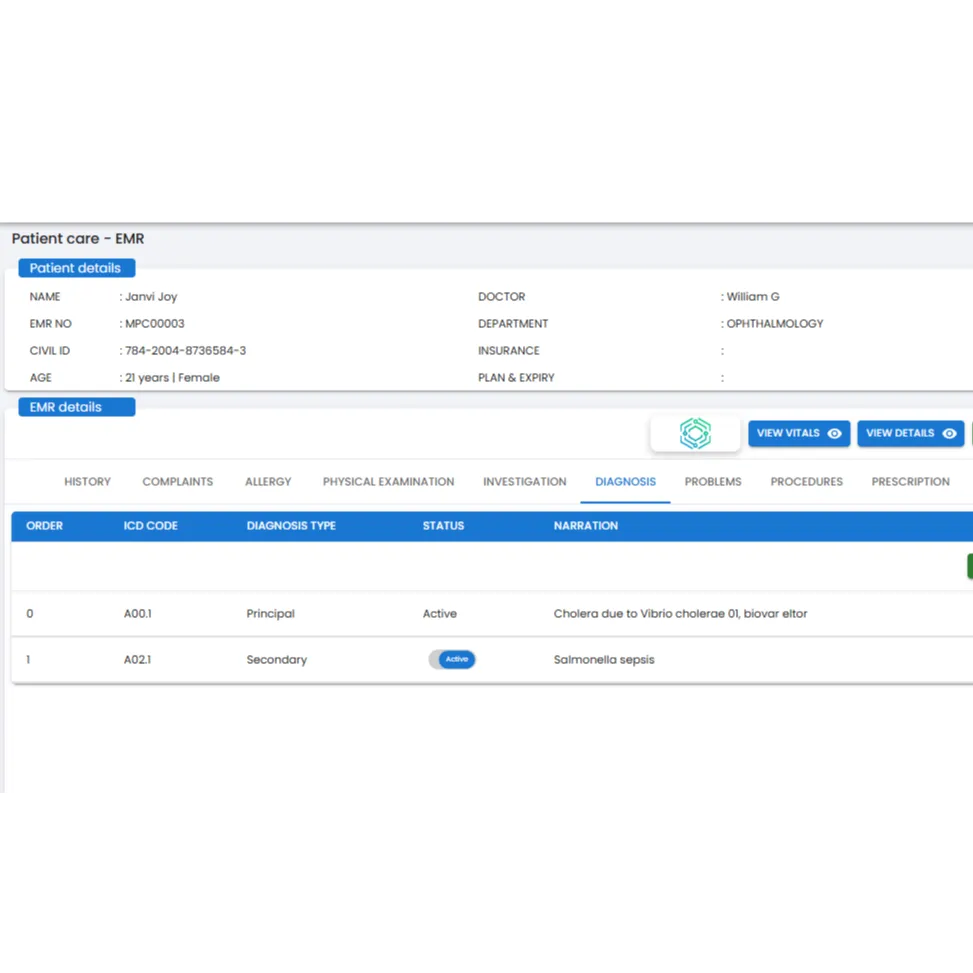973x973 pixels.
Task: Click the green hexagon EMR logo icon
Action: pos(694,433)
